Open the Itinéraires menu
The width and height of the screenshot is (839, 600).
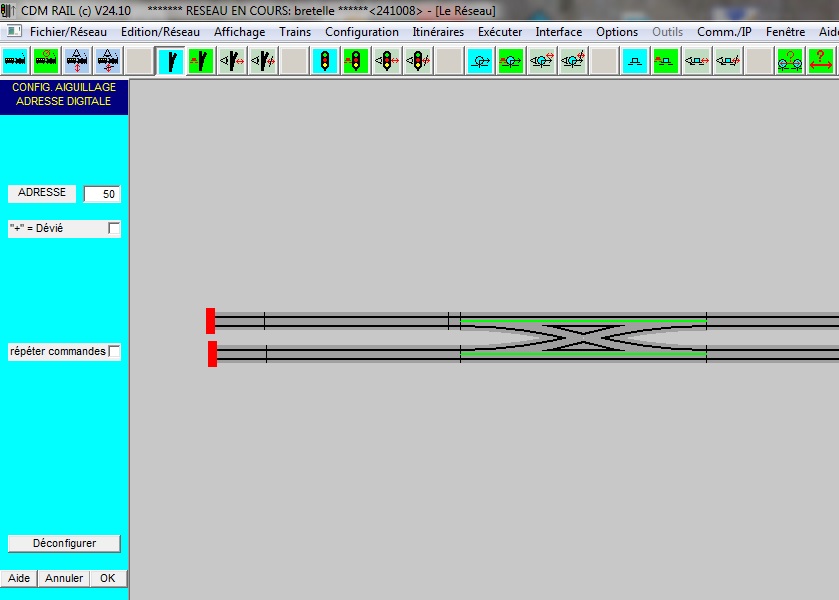(438, 32)
